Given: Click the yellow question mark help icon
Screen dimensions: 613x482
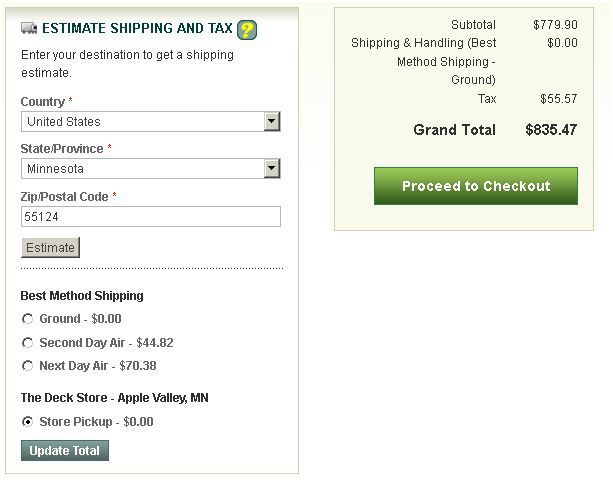Looking at the screenshot, I should point(247,30).
